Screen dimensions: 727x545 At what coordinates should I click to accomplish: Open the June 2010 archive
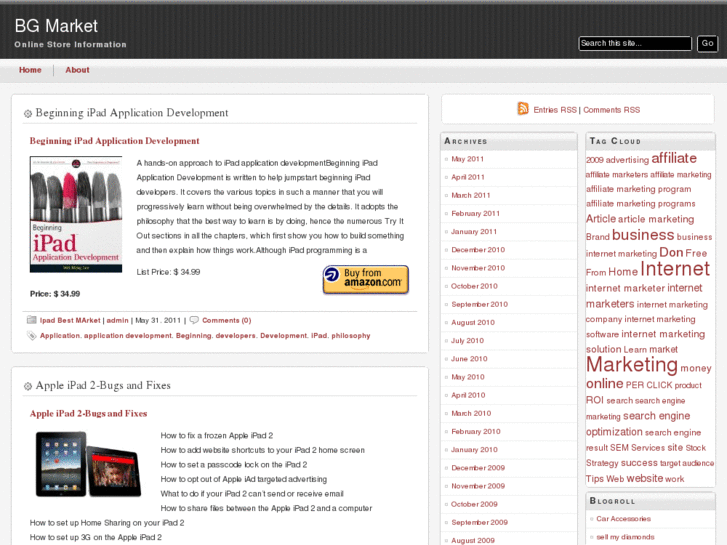[469, 359]
